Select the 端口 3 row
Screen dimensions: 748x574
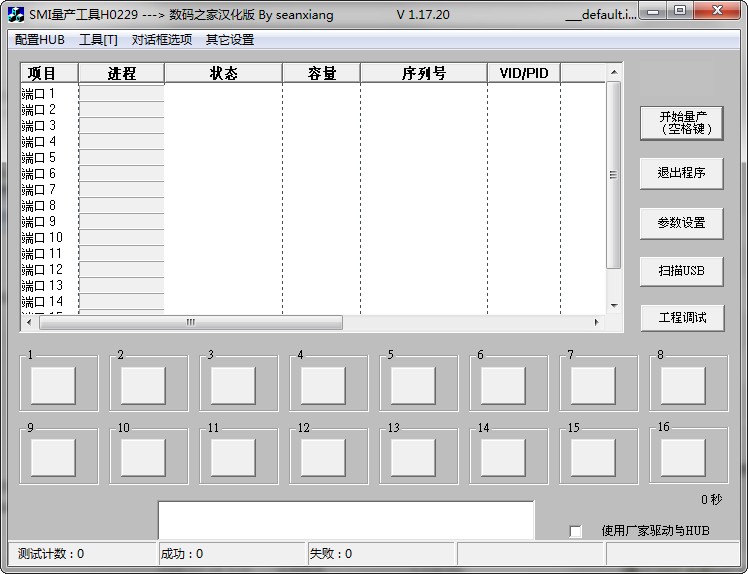(x=313, y=125)
